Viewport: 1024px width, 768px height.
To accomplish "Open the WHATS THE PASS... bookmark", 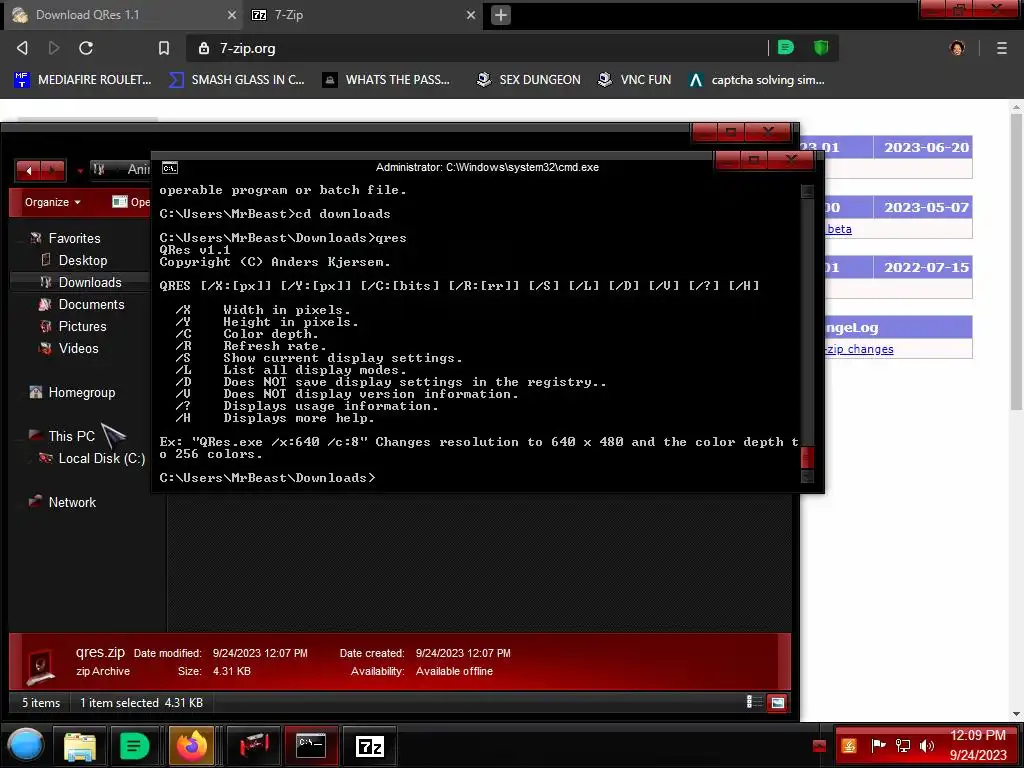I will coord(387,80).
